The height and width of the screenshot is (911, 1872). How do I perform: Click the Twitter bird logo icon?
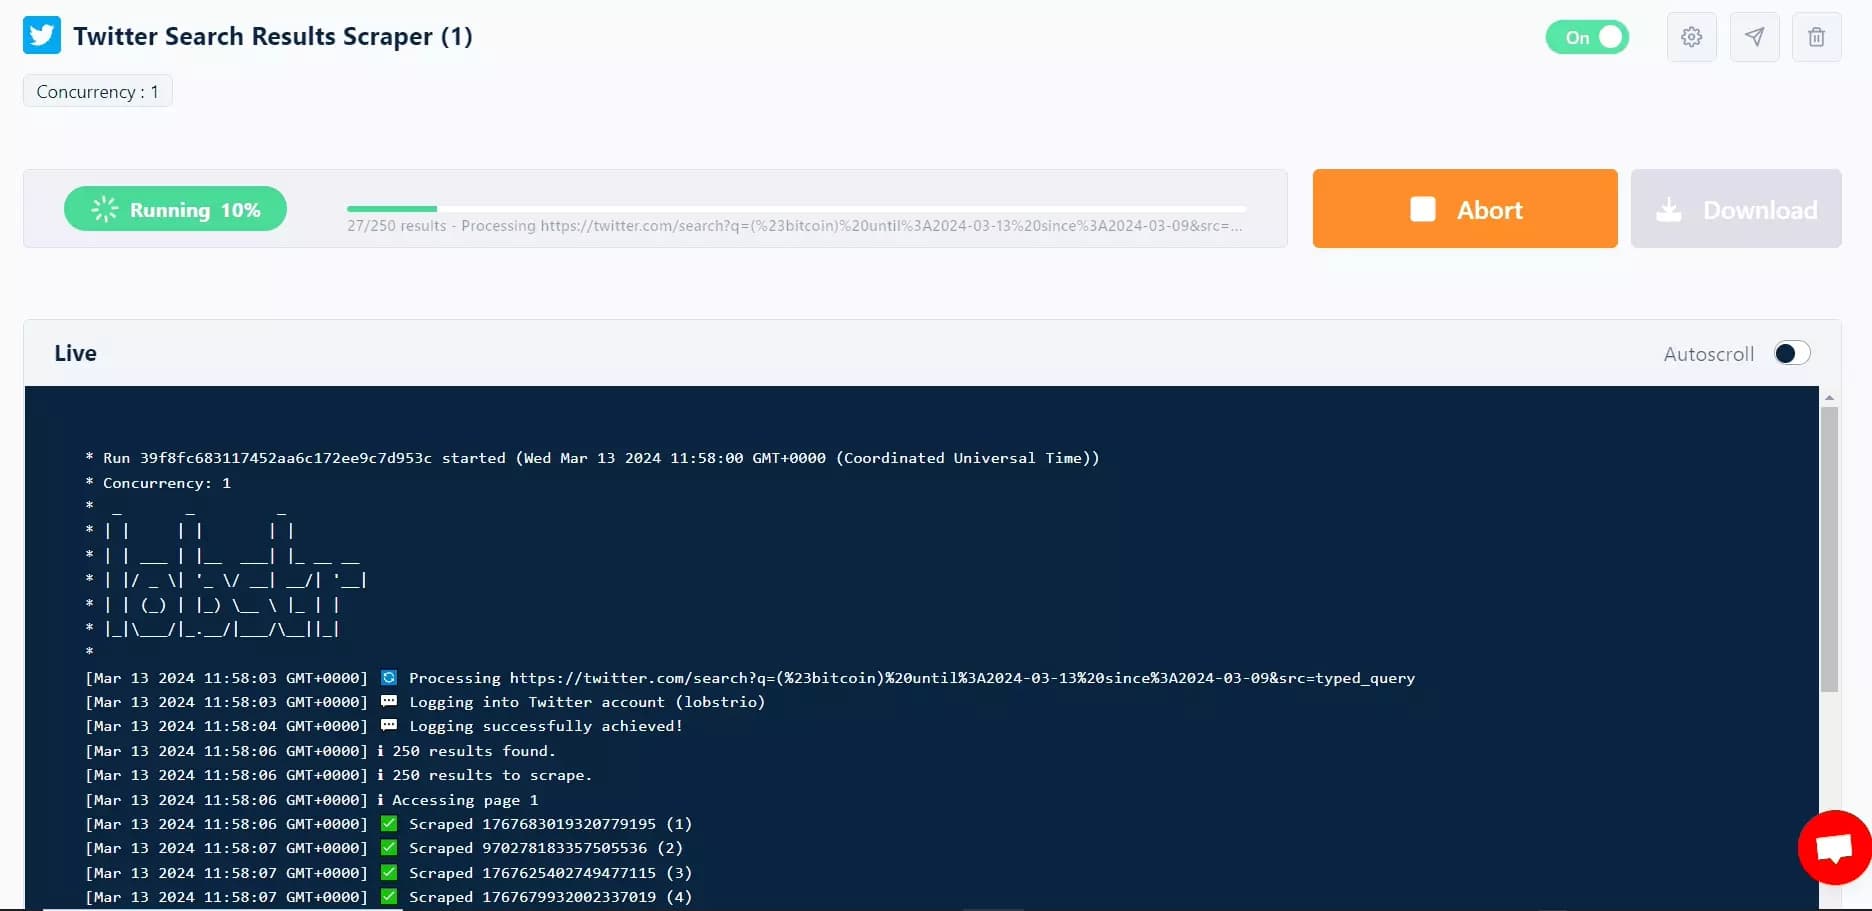pyautogui.click(x=42, y=35)
